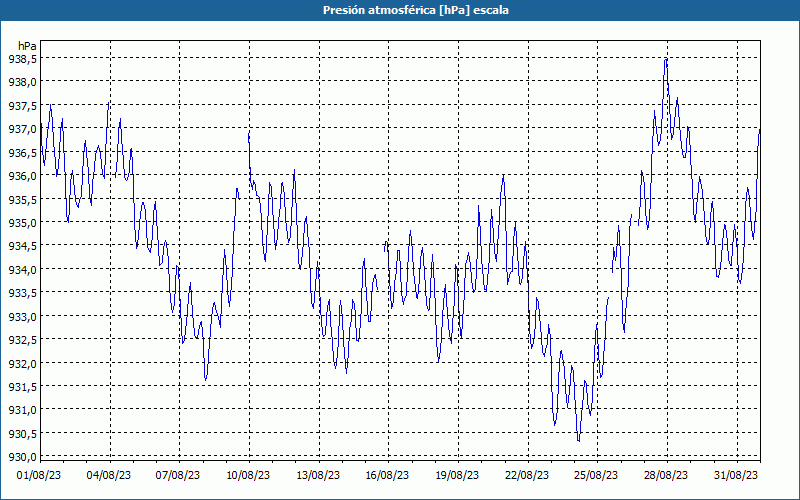800x500 pixels.
Task: Click the 19/08/23 date label
Action: [457, 476]
